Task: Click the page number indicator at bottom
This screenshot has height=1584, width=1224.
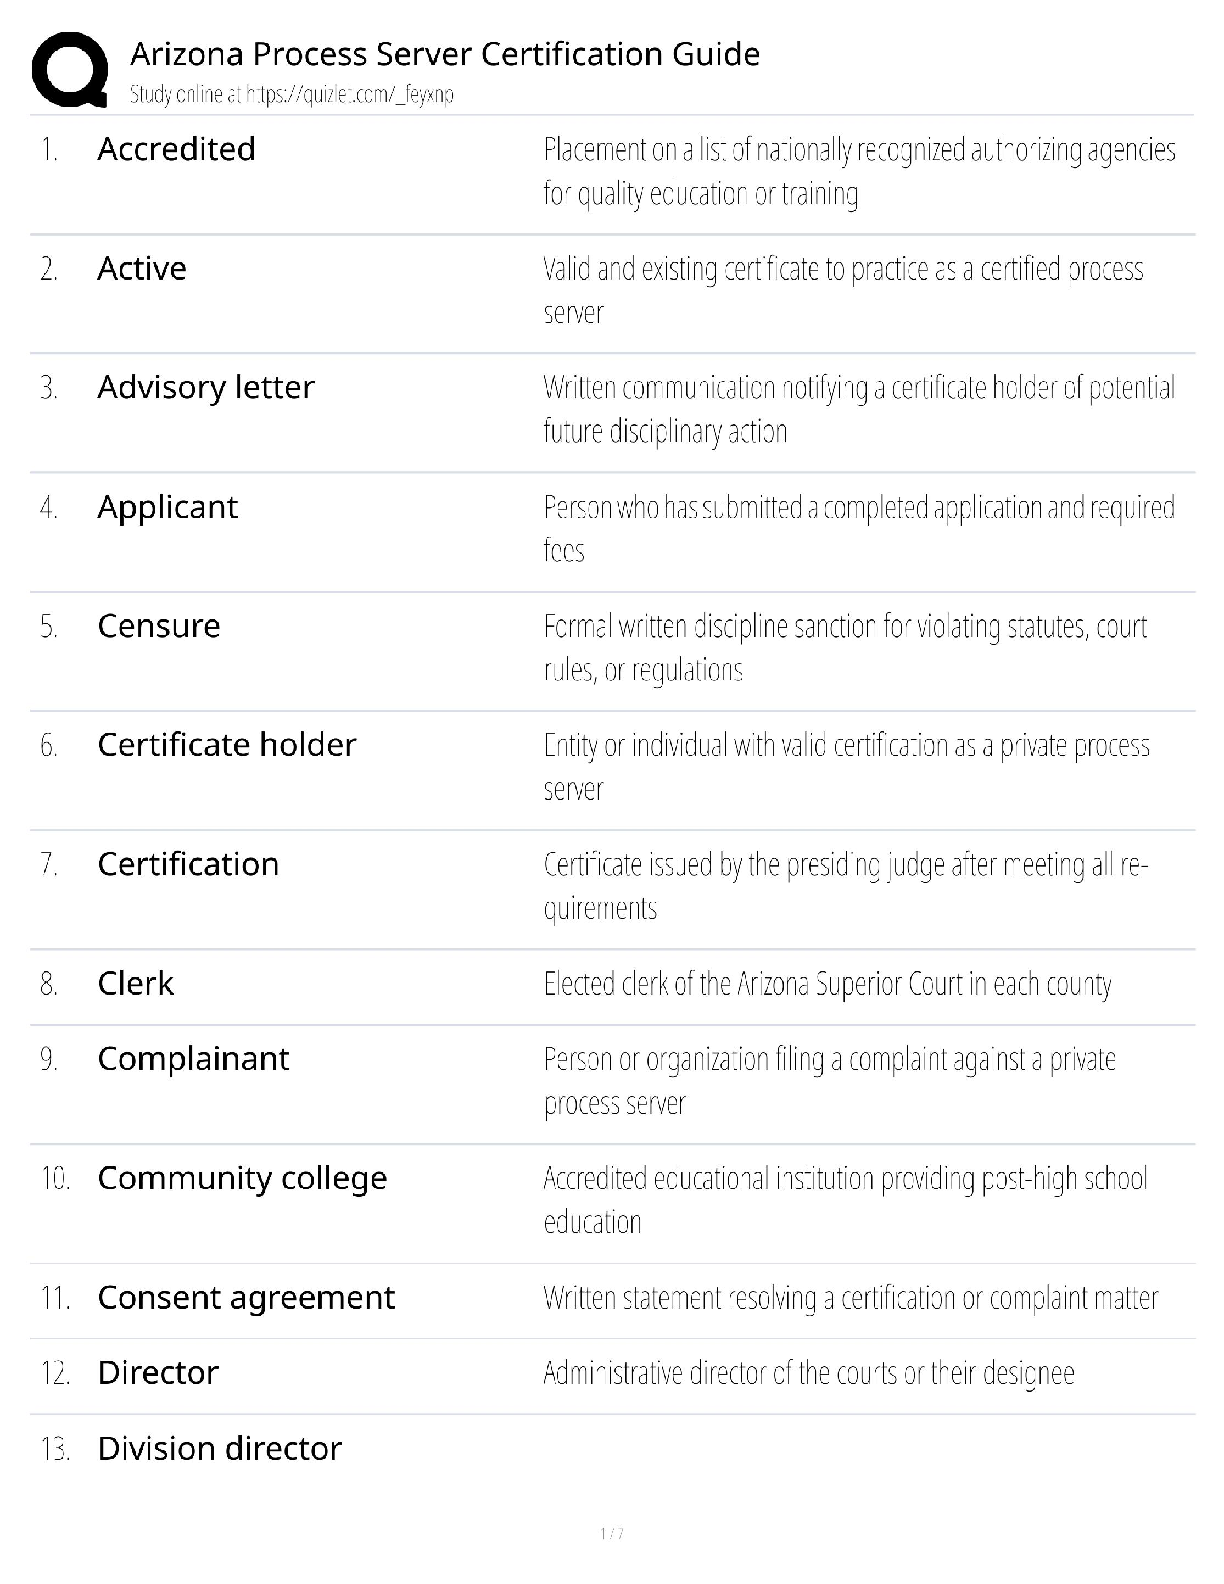Action: click(612, 1534)
